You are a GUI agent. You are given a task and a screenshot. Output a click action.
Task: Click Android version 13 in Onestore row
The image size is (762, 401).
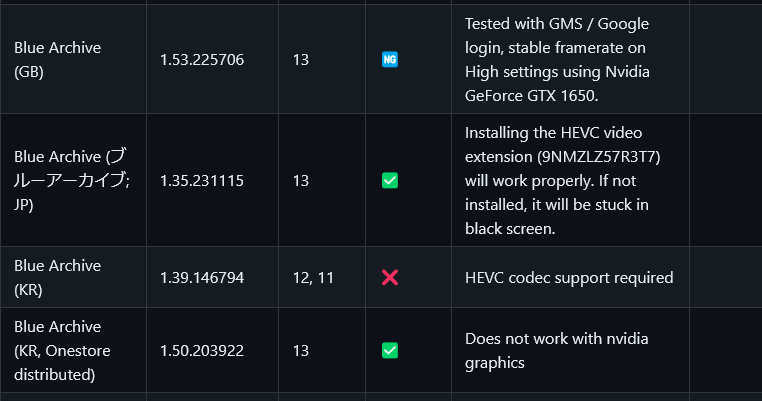click(301, 351)
